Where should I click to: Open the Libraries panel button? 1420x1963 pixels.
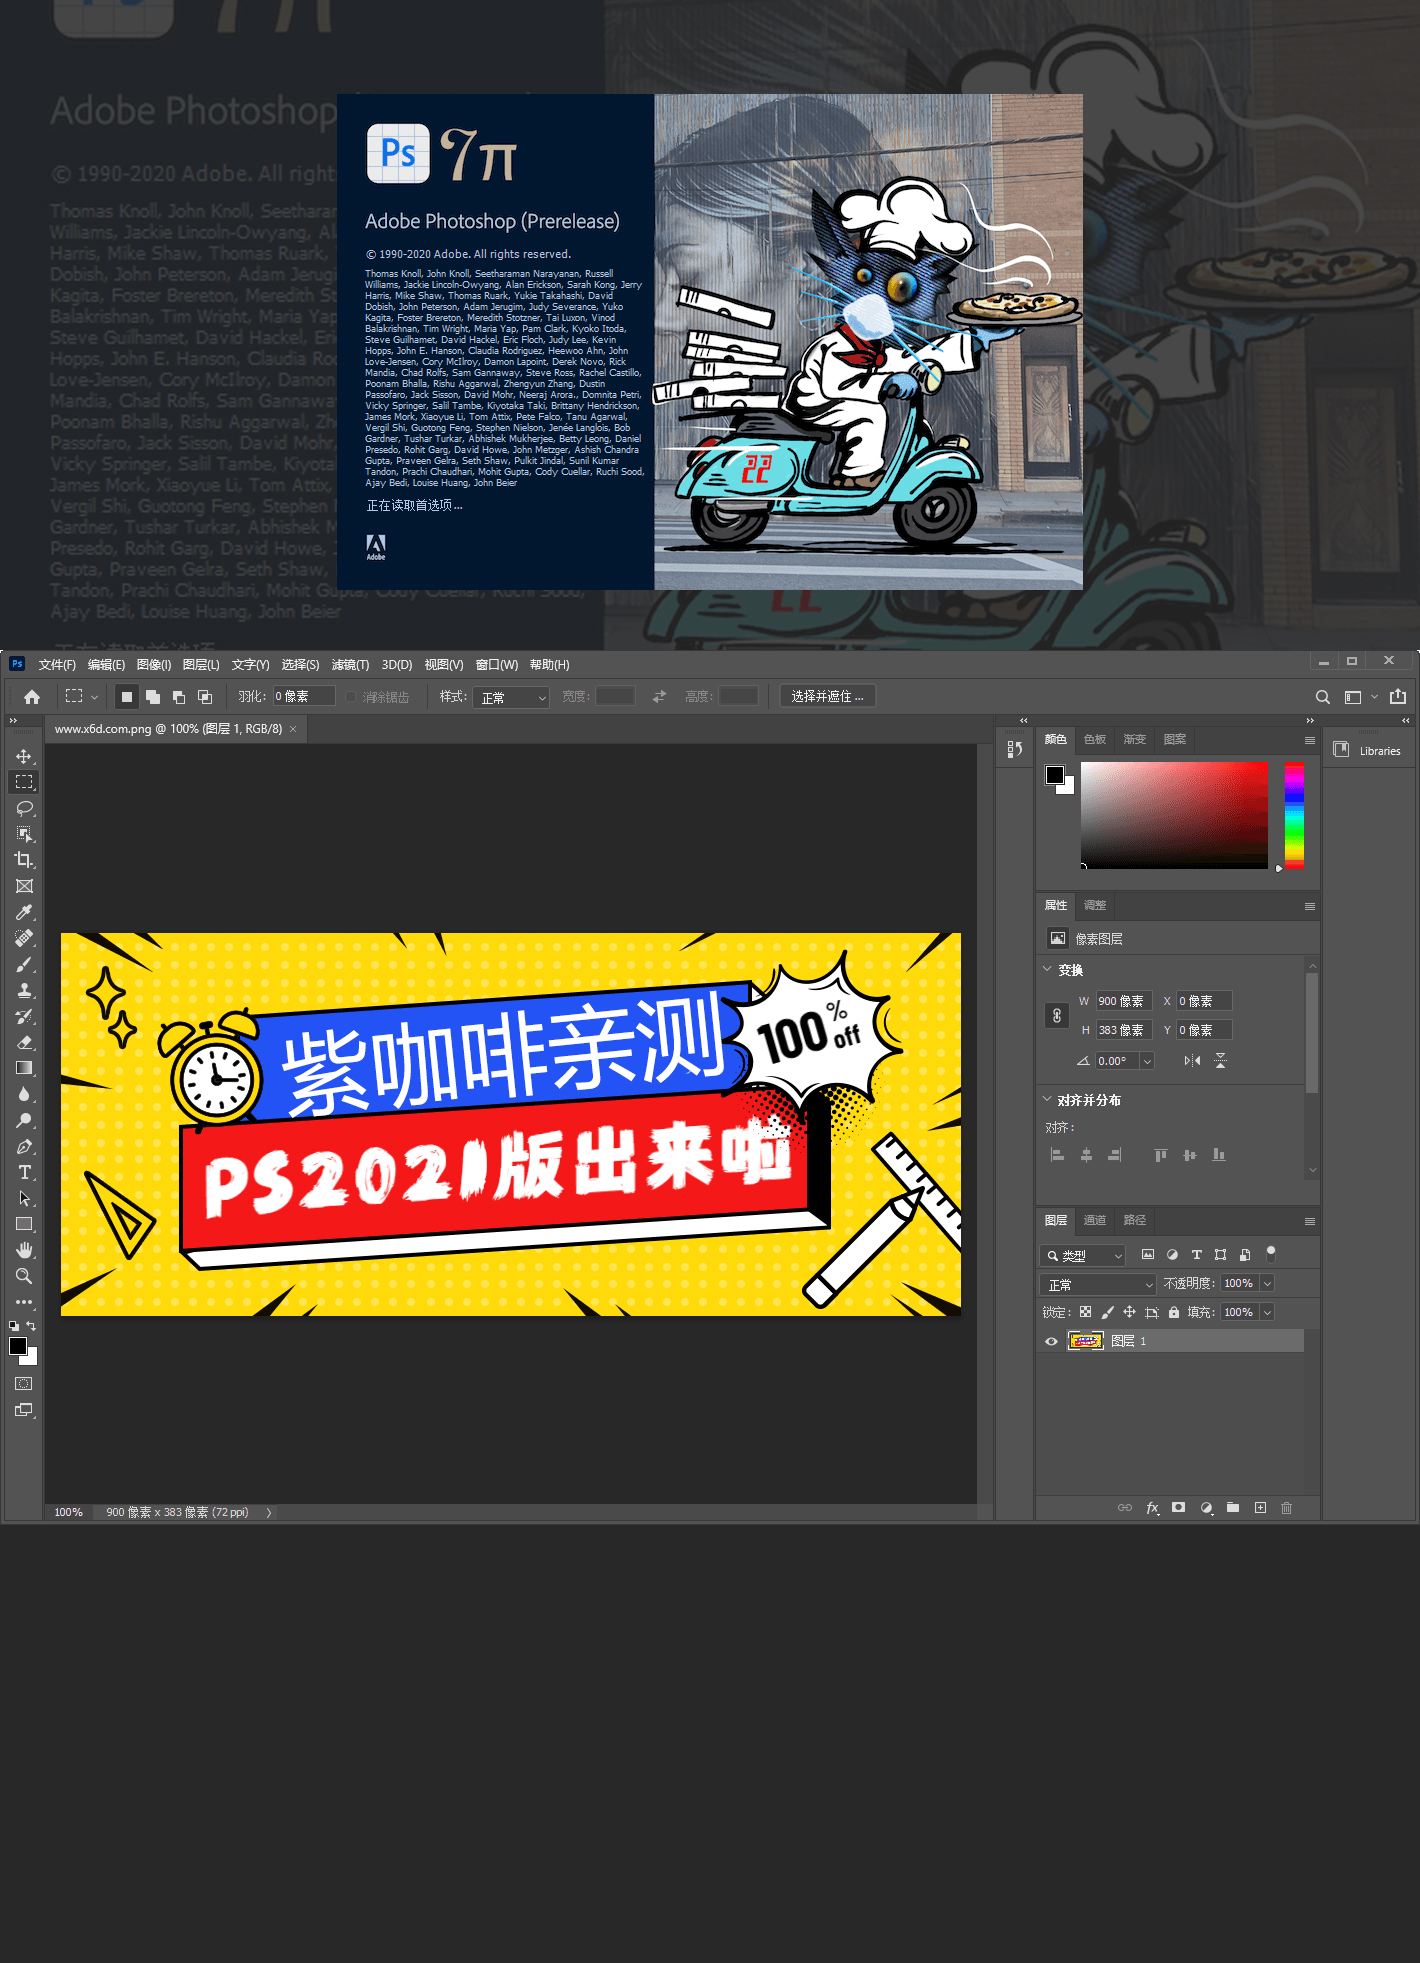1368,750
